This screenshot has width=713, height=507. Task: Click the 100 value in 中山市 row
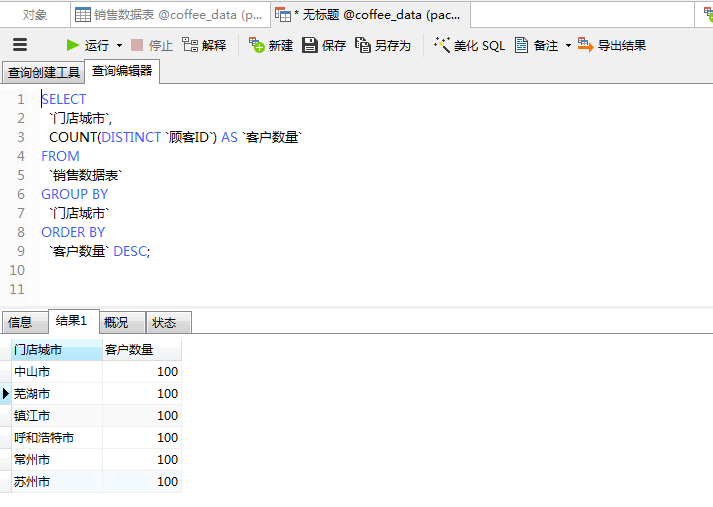(167, 371)
